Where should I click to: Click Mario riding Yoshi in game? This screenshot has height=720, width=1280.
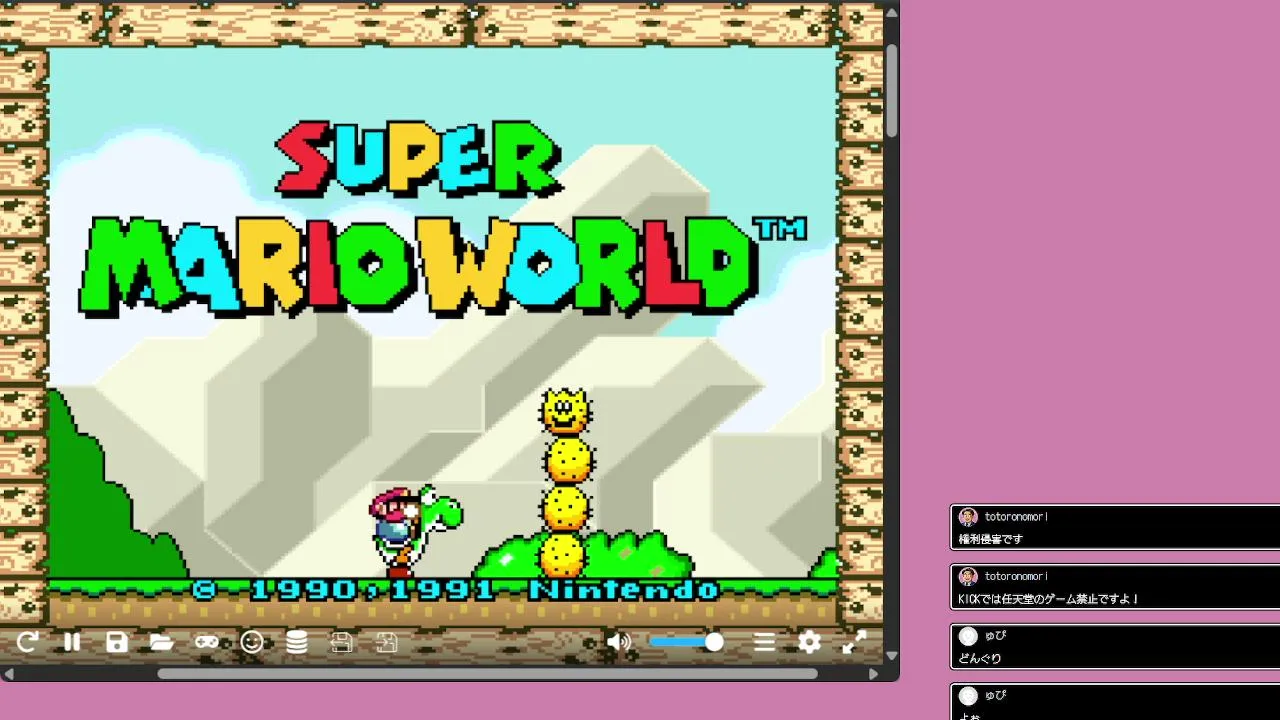tap(414, 530)
